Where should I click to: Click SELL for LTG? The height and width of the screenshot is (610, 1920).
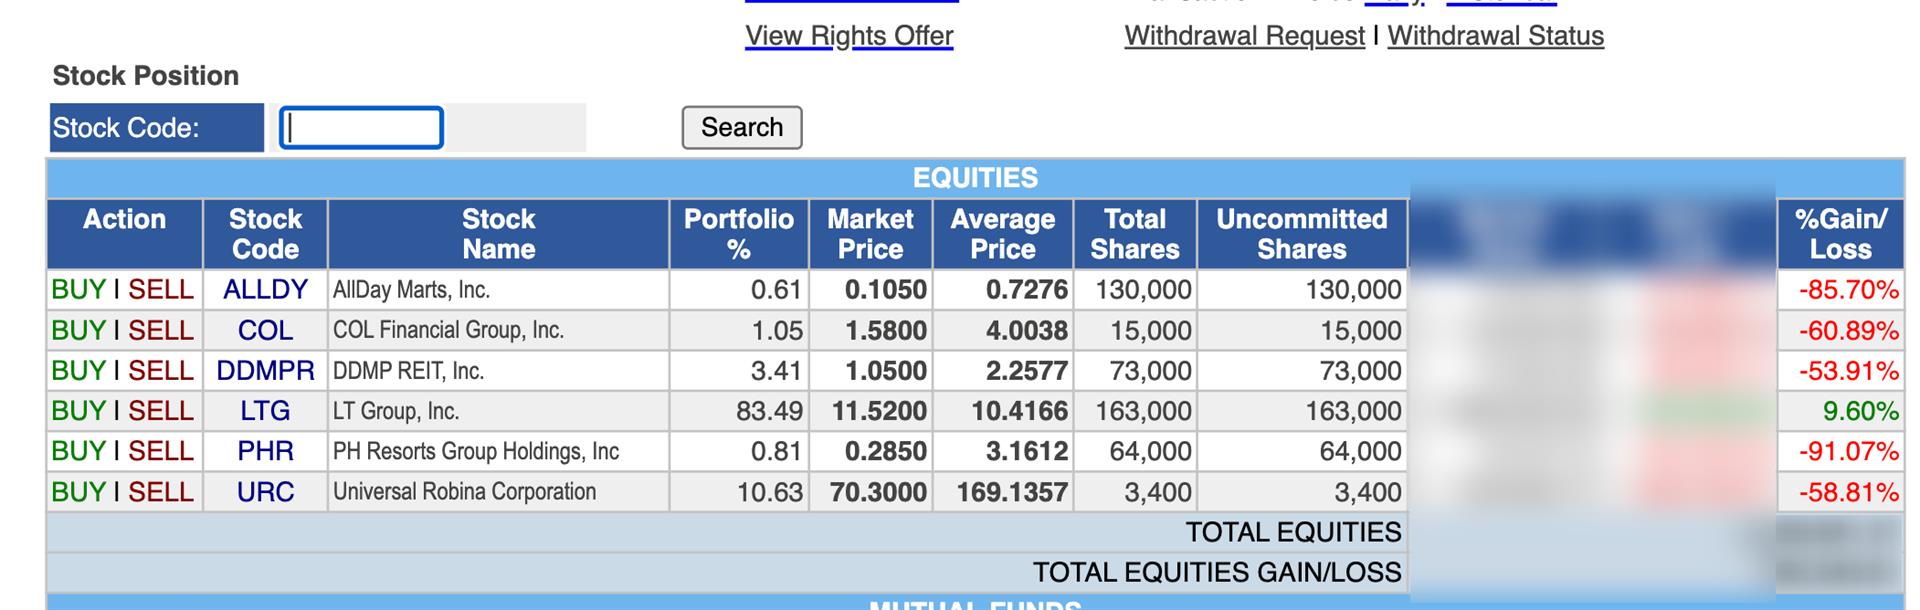[x=161, y=411]
